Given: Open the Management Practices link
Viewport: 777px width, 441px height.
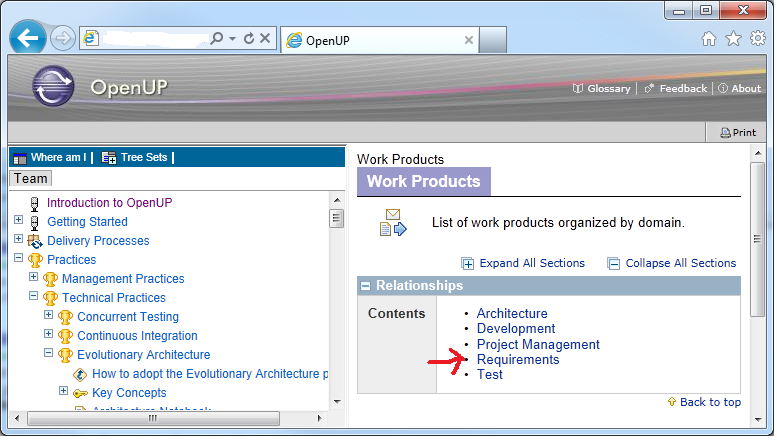Looking at the screenshot, I should [x=123, y=279].
